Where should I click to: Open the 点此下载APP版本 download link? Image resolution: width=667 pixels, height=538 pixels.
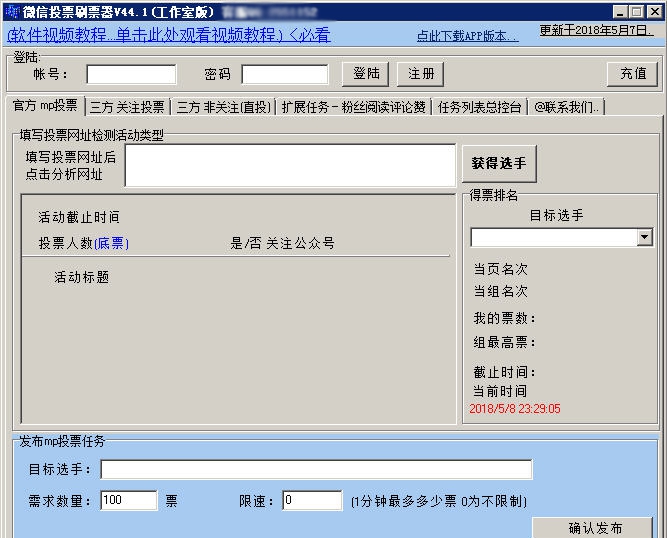[467, 36]
